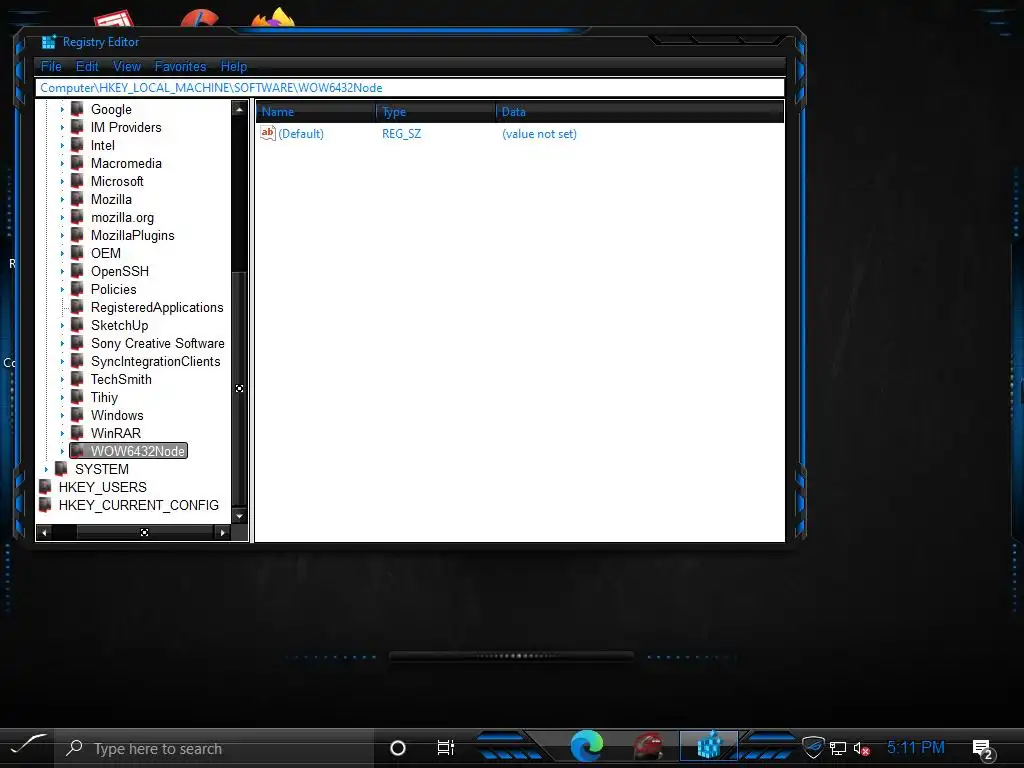Click the HKEY_USERS hive icon

pos(45,487)
